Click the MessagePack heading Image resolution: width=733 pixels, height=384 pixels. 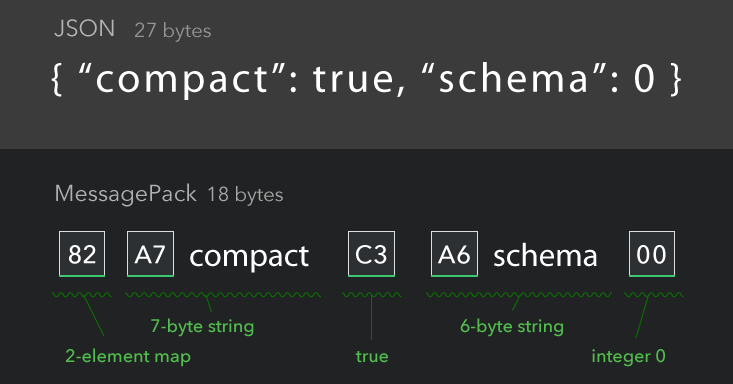pos(126,194)
